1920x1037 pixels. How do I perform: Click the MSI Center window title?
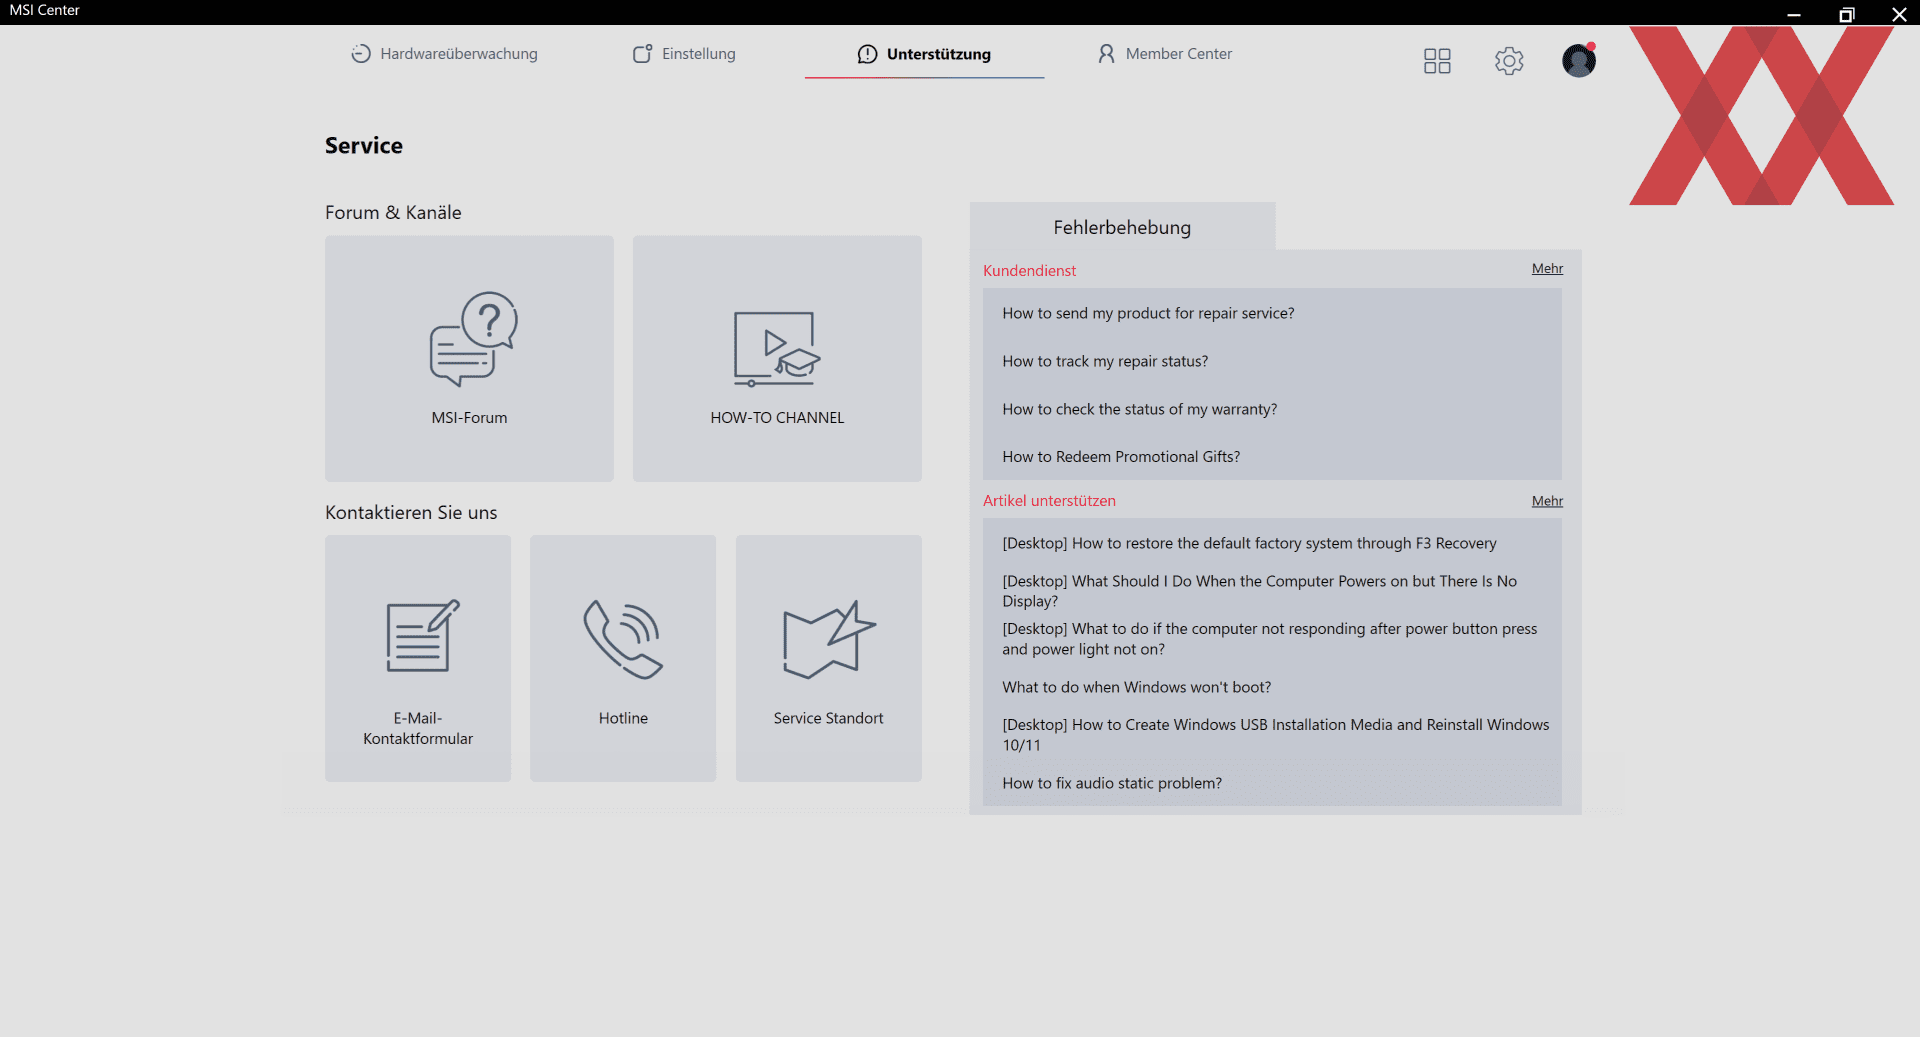point(45,10)
